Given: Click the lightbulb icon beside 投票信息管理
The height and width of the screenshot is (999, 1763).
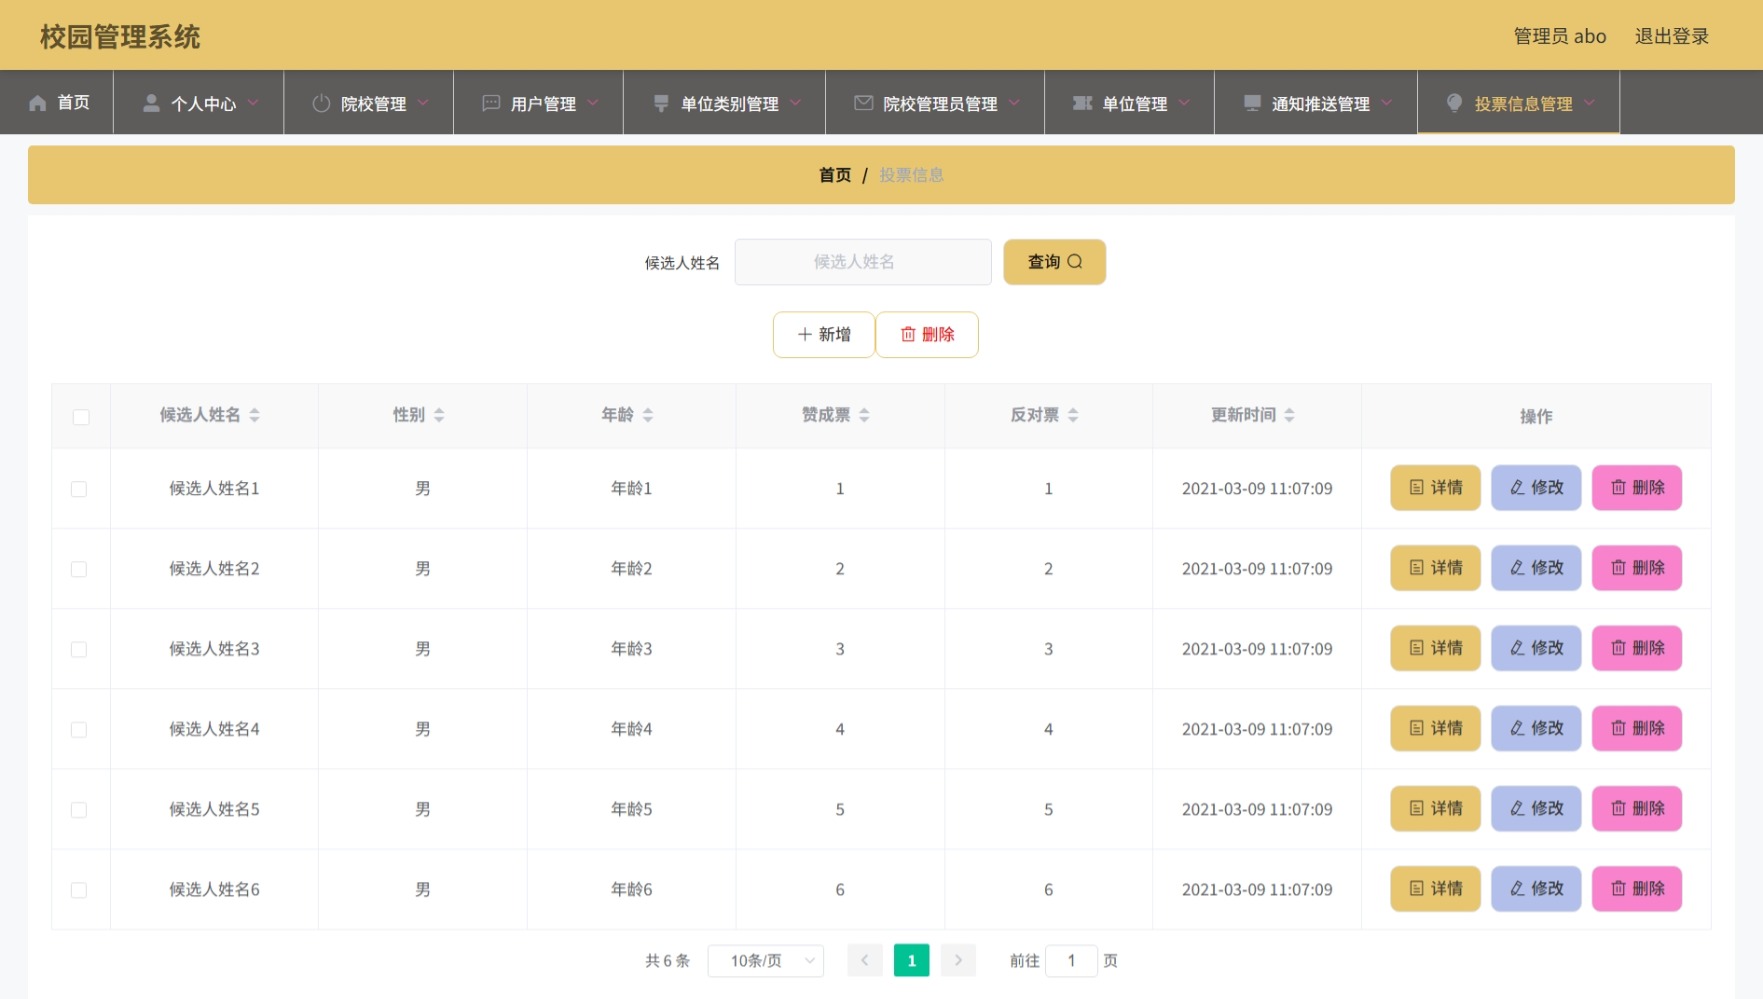Looking at the screenshot, I should 1455,103.
